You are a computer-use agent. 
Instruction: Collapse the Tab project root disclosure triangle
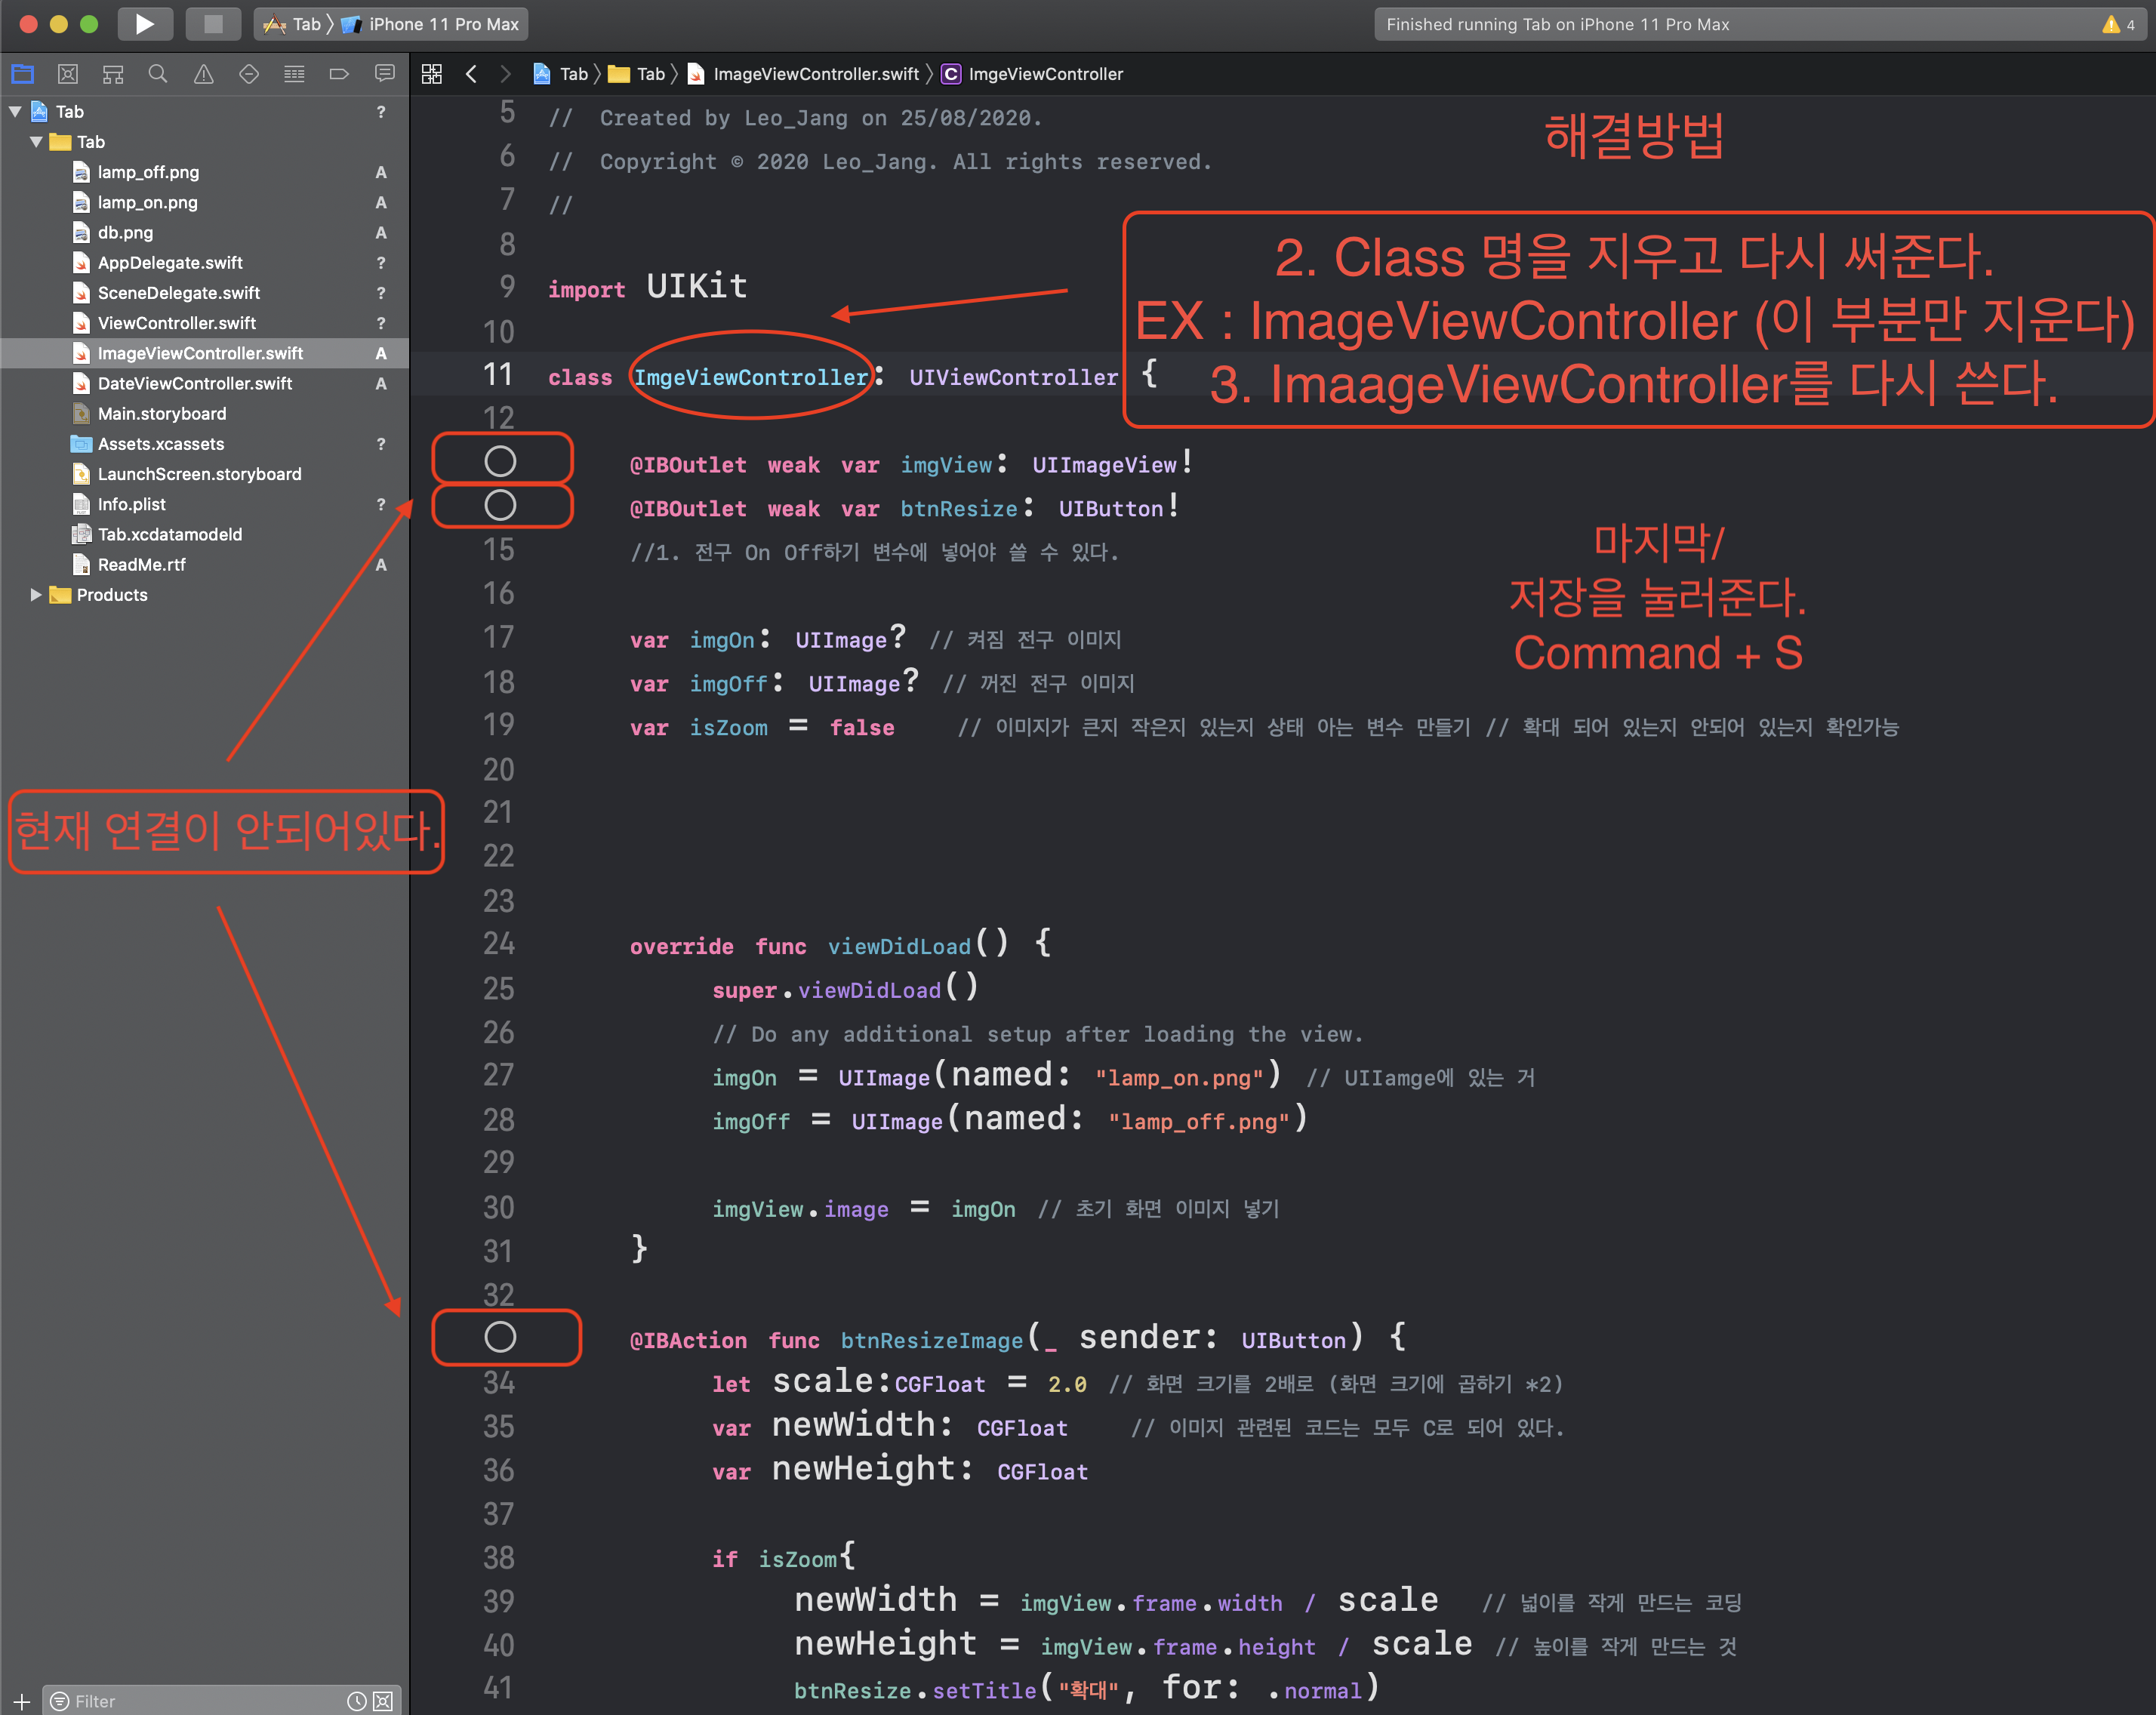tap(15, 112)
